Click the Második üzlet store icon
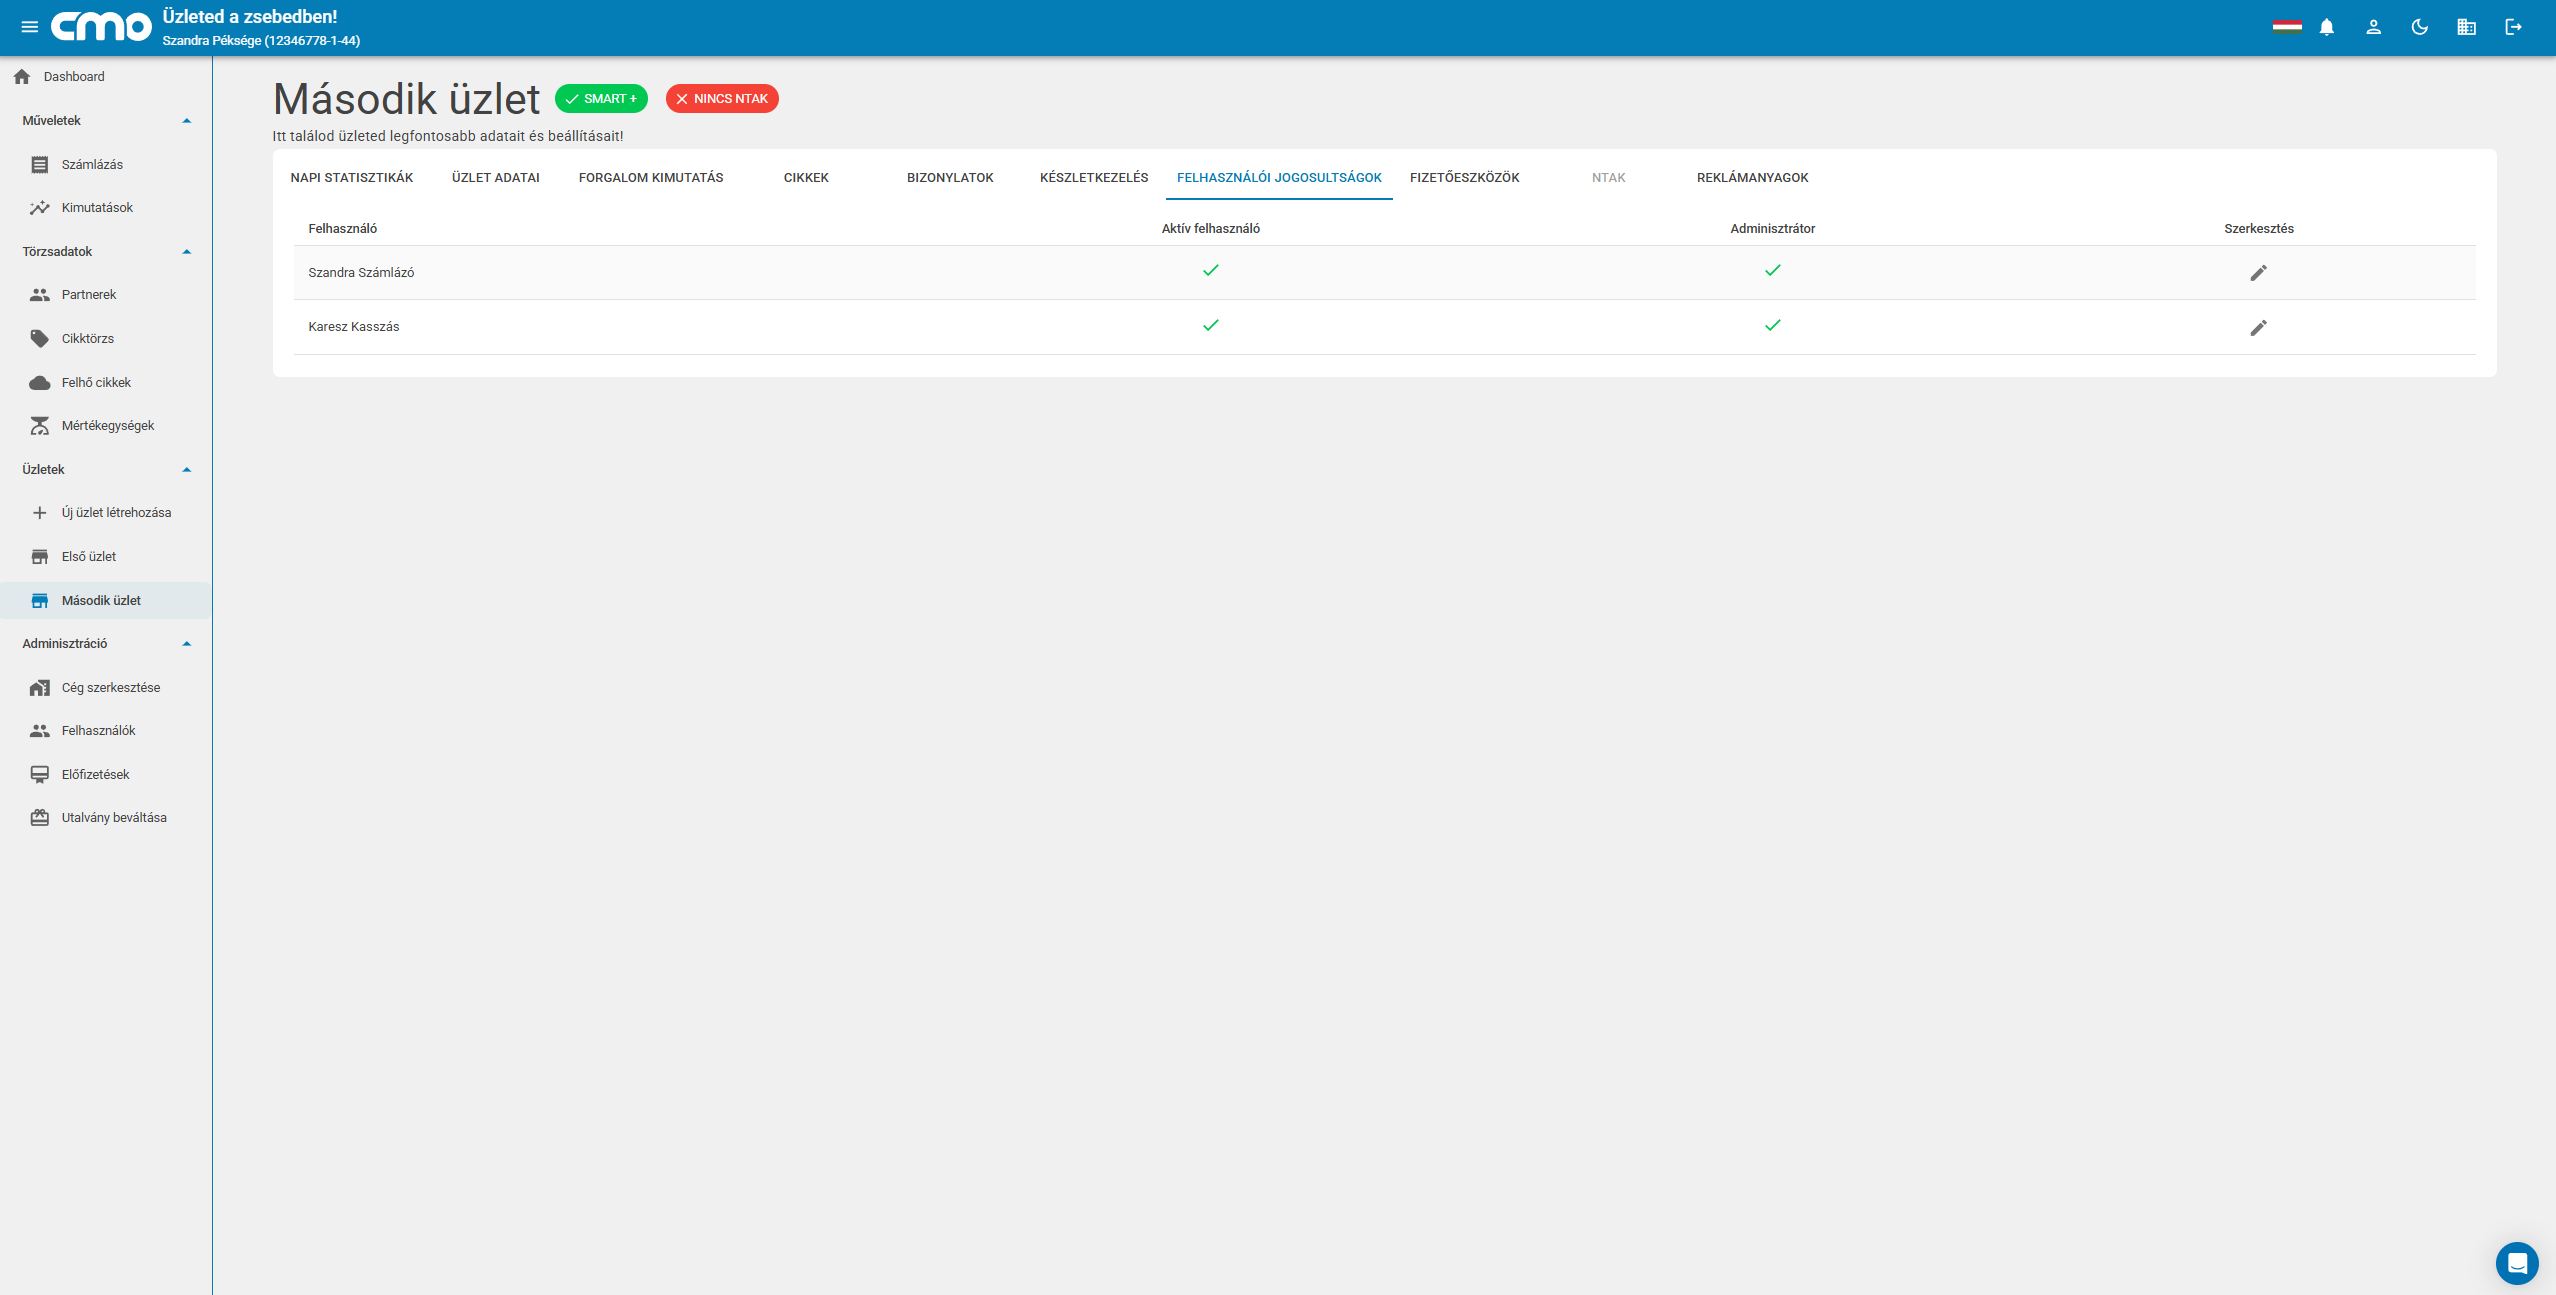 coord(40,601)
